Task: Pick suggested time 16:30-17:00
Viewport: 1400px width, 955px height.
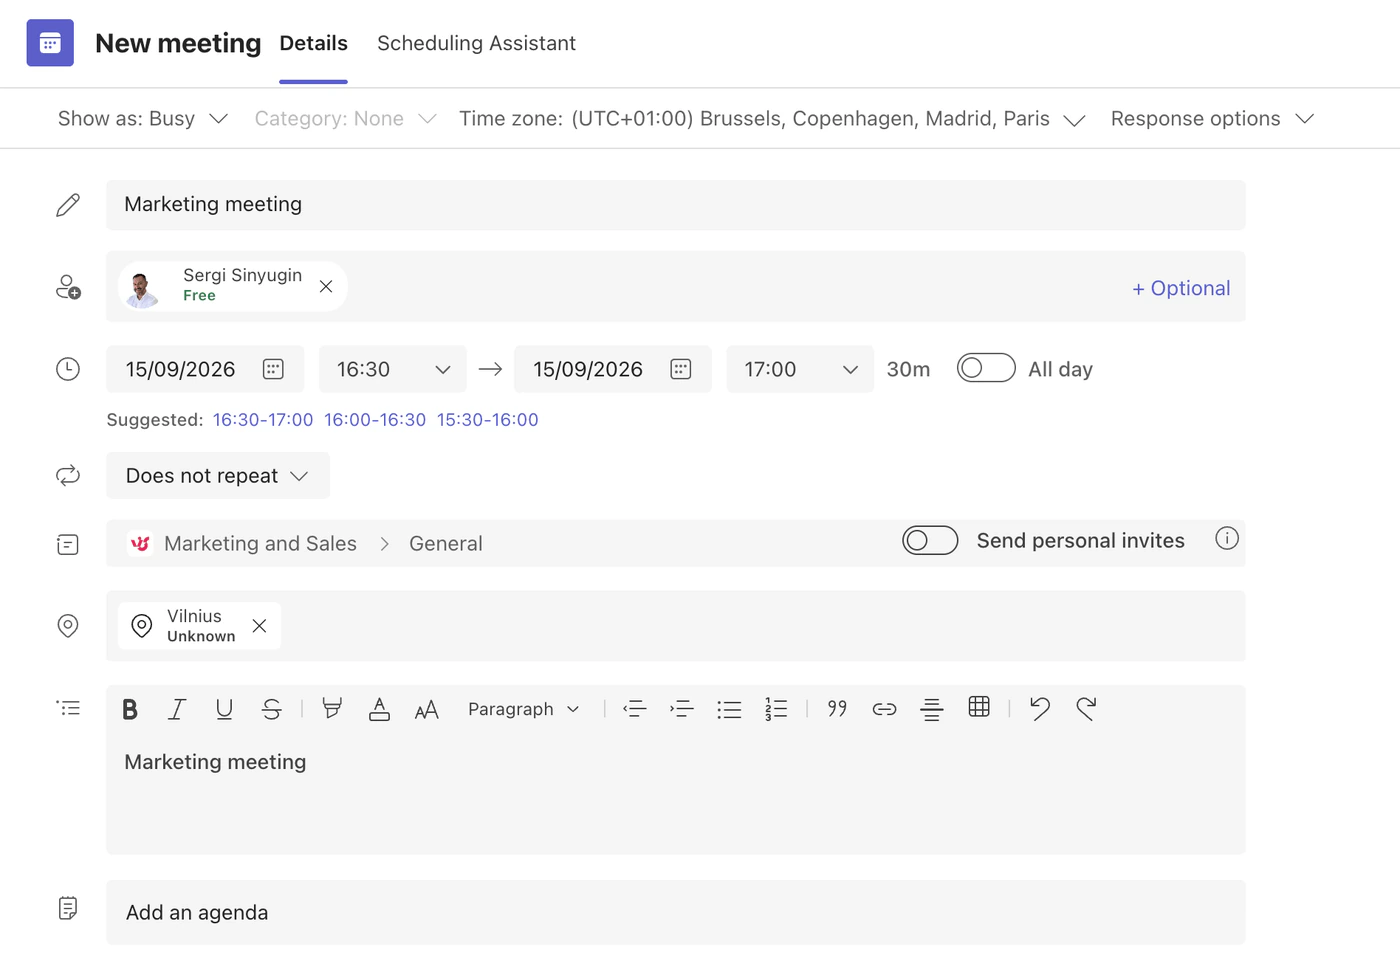Action: pos(263,420)
